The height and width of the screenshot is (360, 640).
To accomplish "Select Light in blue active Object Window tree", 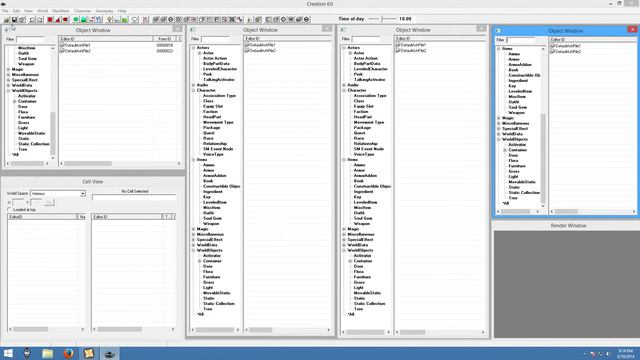I will click(513, 177).
